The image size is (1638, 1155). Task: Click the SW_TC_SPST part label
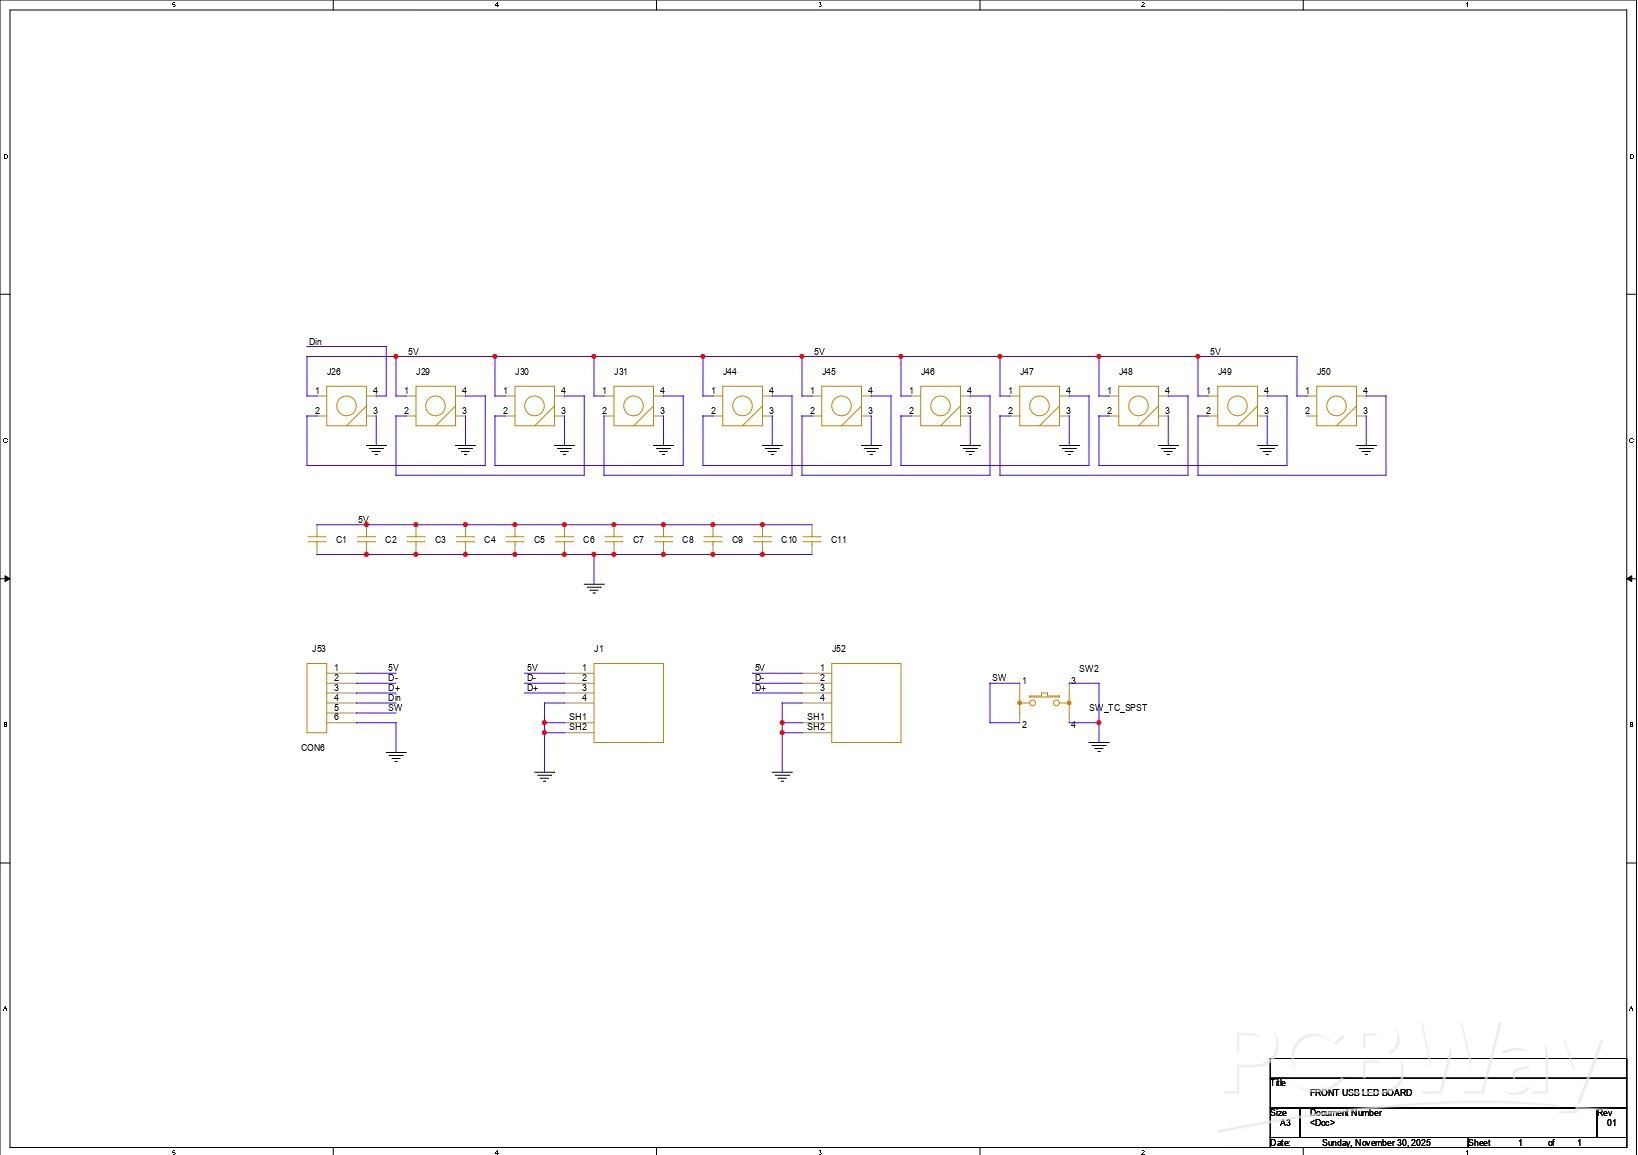[x=1118, y=707]
